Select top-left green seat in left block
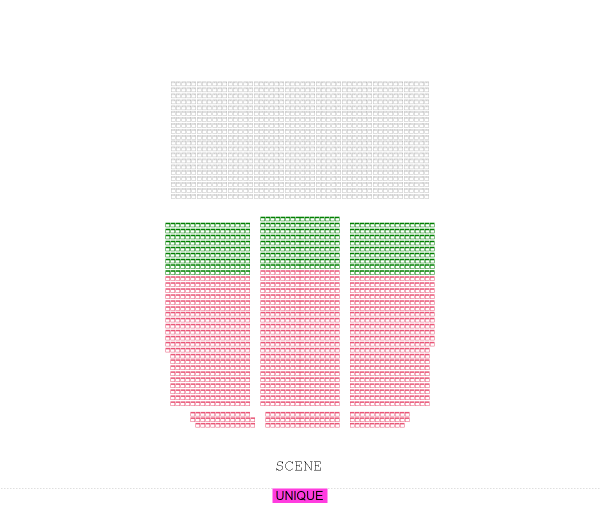 [x=168, y=225]
